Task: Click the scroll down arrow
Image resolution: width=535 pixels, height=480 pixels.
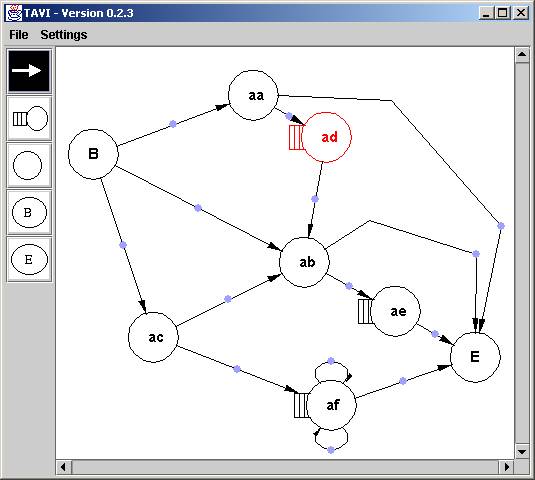Action: 522,452
